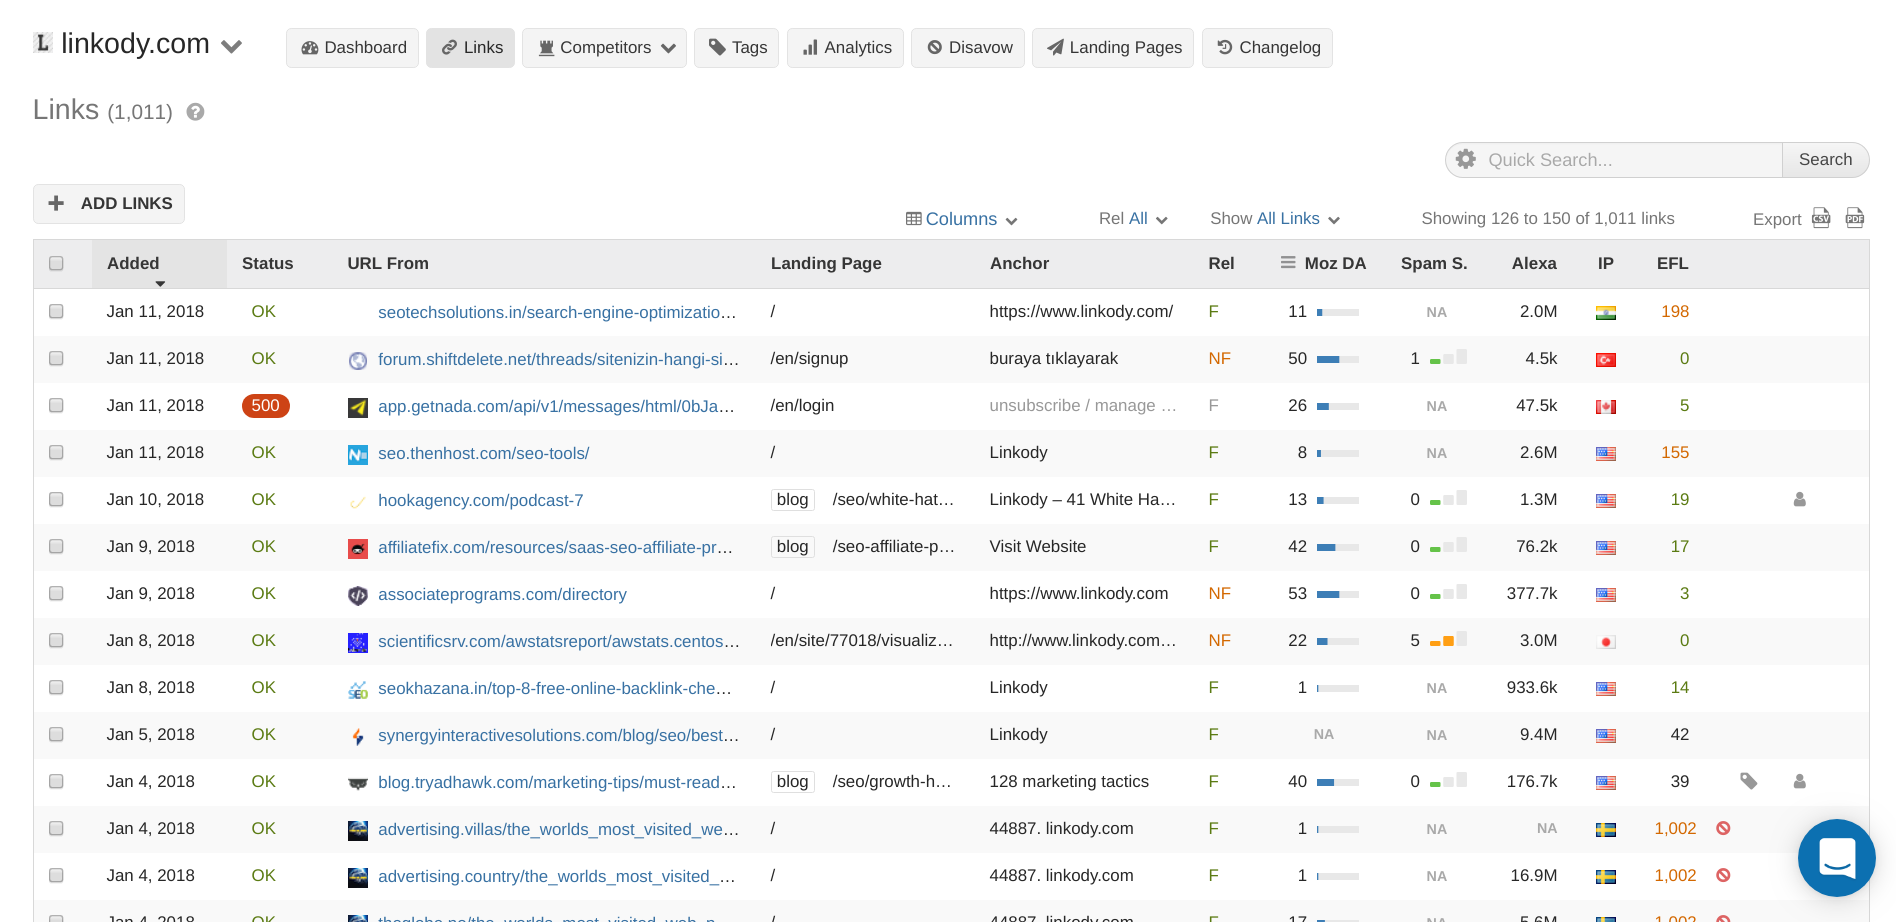The height and width of the screenshot is (922, 1896).
Task: Click Japan flag icon in scientificsrv.com row
Action: (1606, 641)
